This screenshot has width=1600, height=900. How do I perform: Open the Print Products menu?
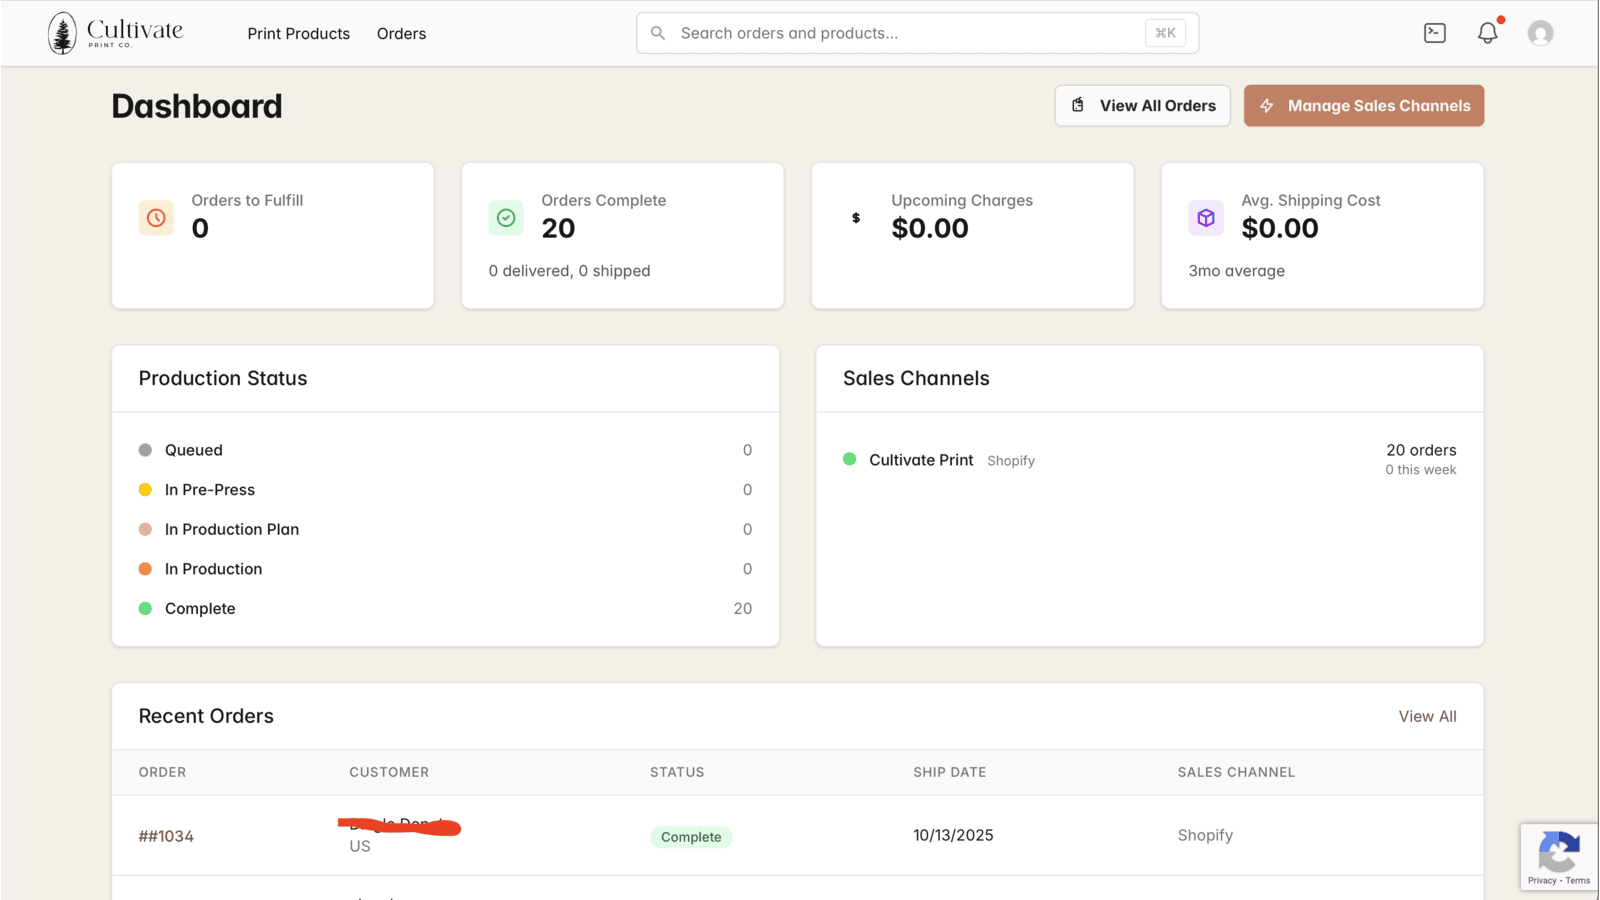pyautogui.click(x=299, y=33)
